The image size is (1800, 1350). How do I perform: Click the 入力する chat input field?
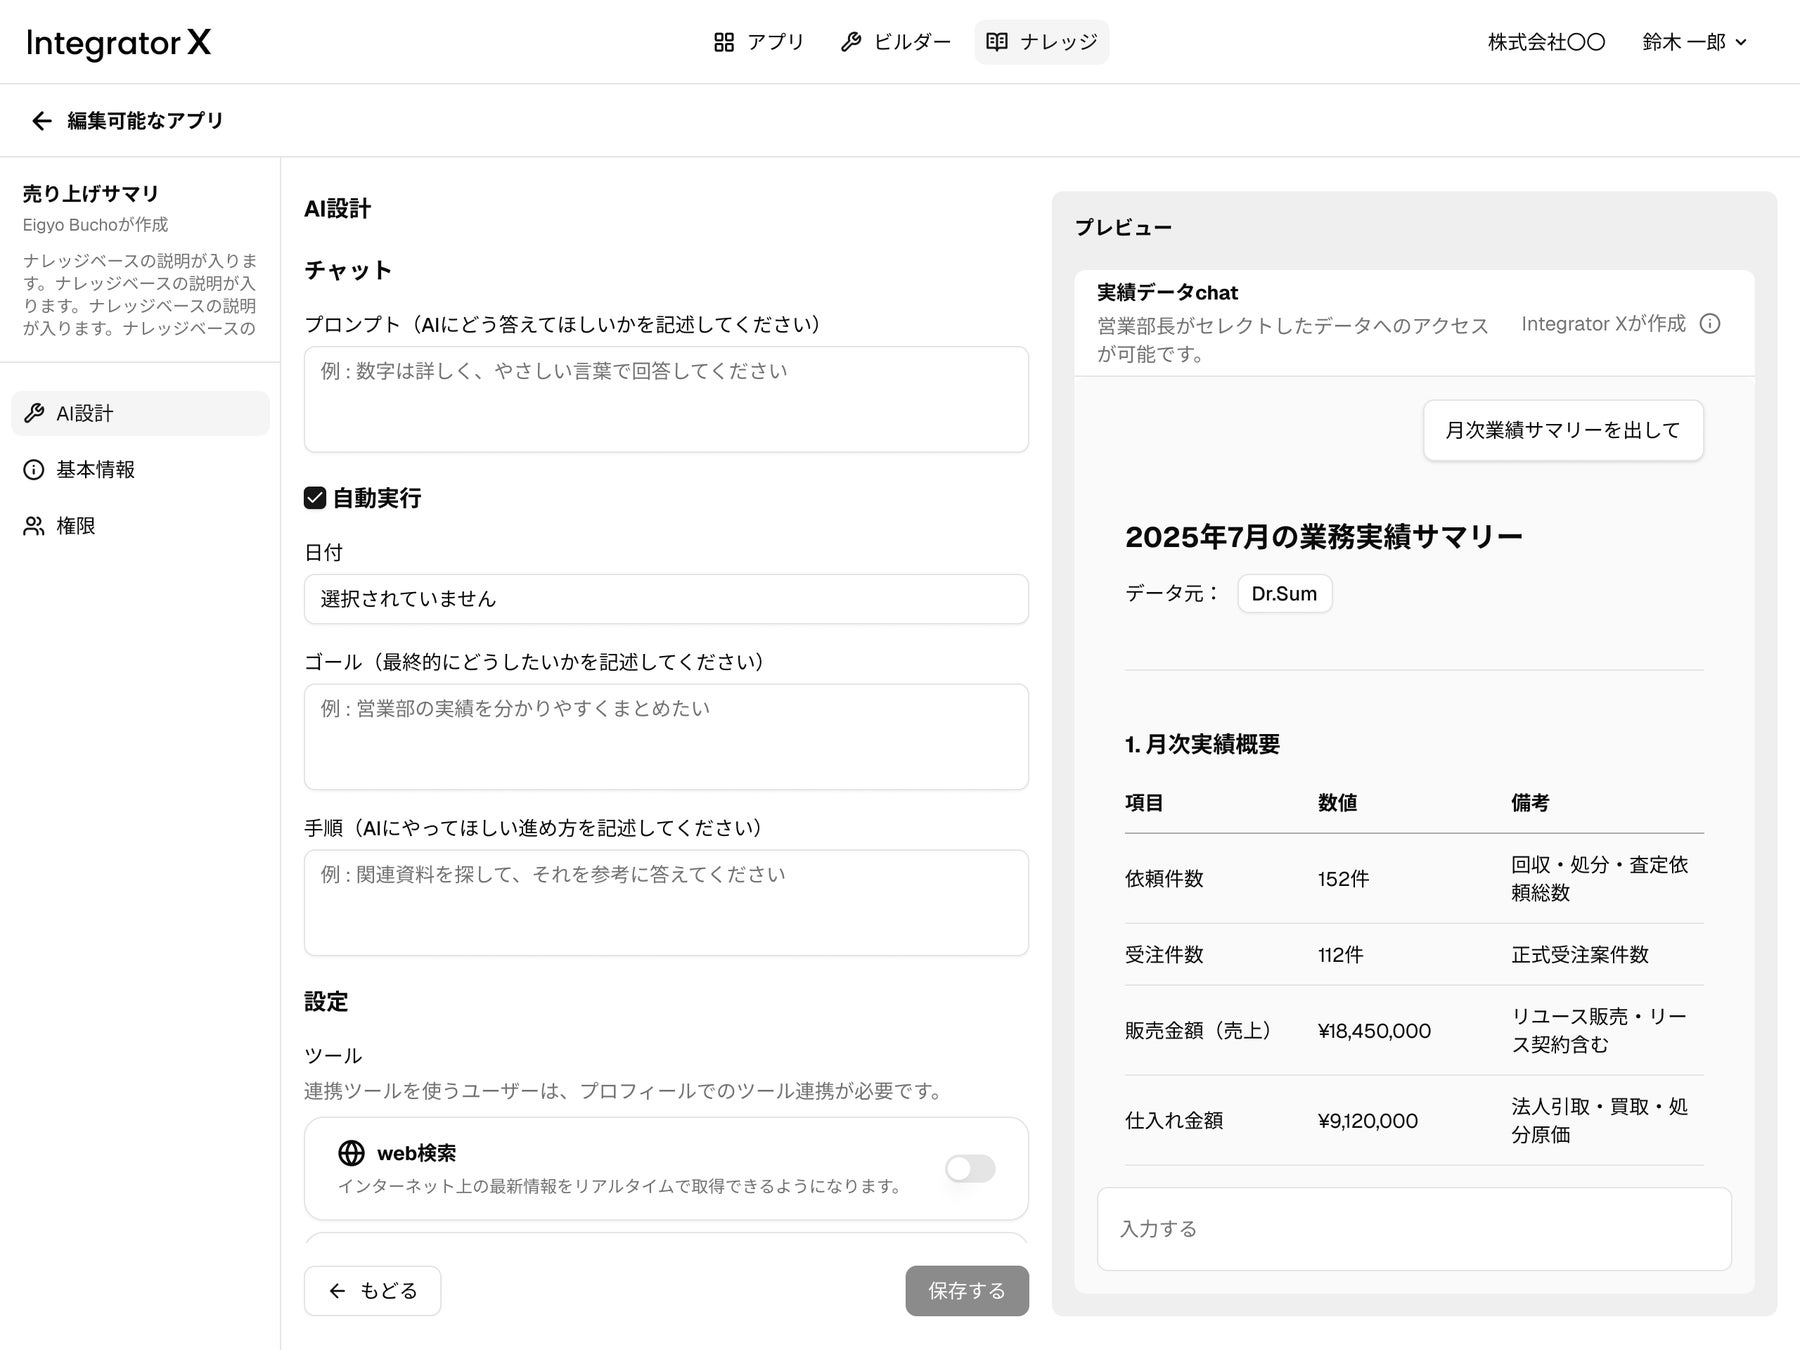click(x=1414, y=1229)
